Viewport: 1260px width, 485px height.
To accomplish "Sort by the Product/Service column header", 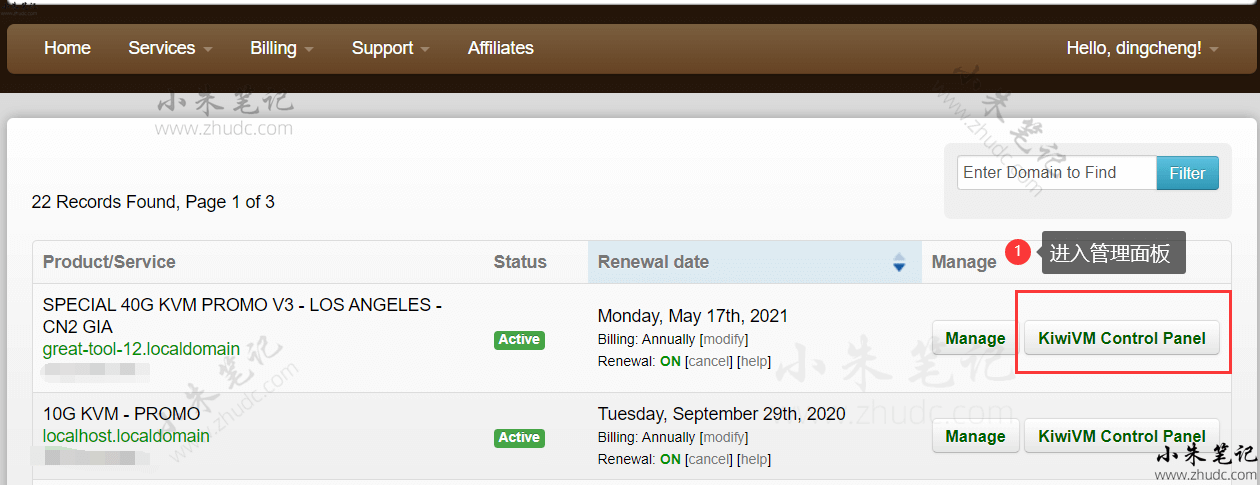I will (109, 262).
